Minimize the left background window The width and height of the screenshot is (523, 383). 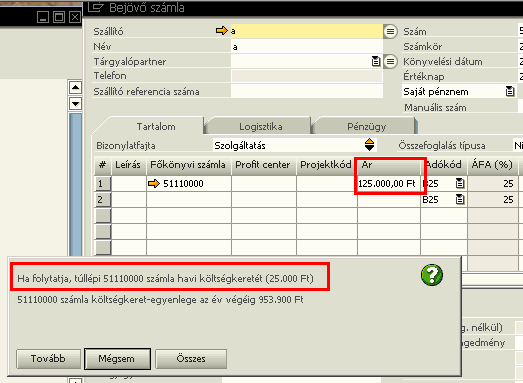click(43, 17)
